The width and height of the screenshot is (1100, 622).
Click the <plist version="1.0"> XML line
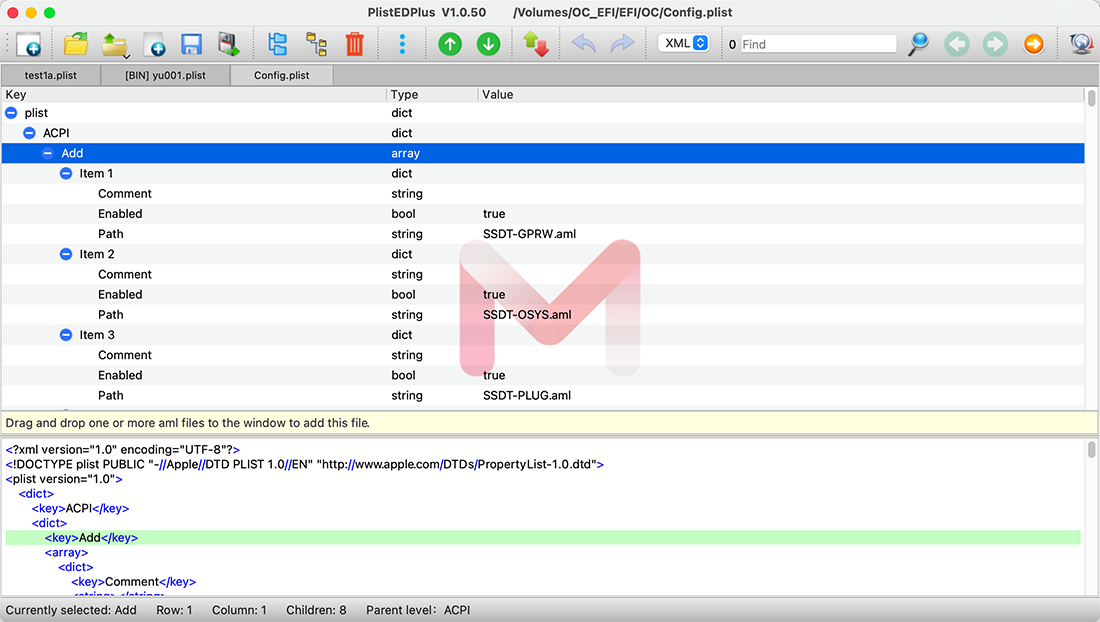64,479
